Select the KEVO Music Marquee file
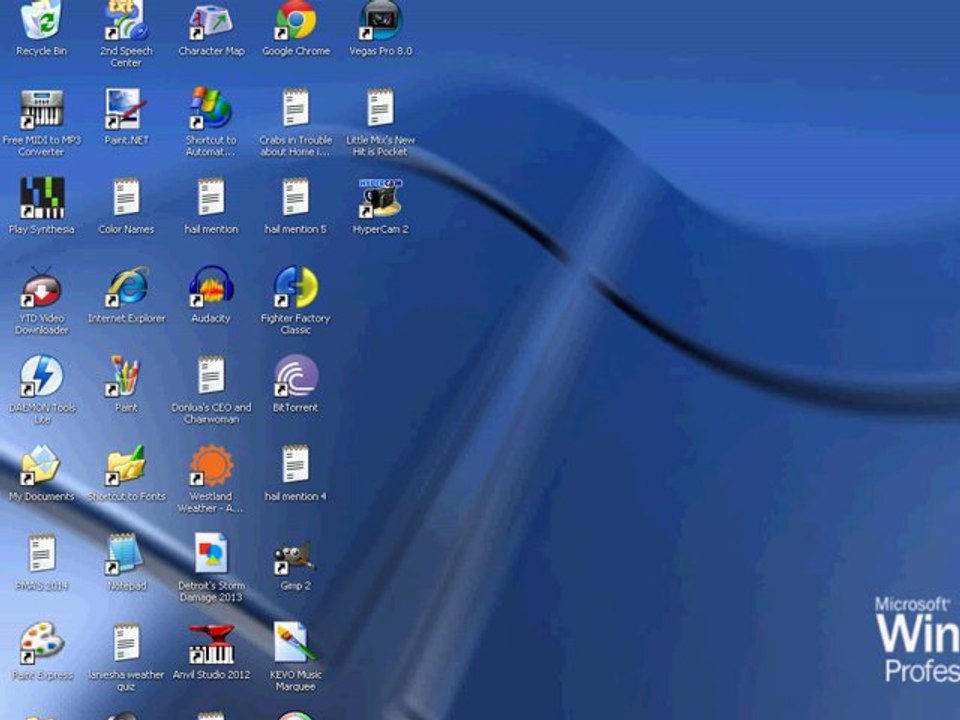The image size is (960, 720). (295, 643)
